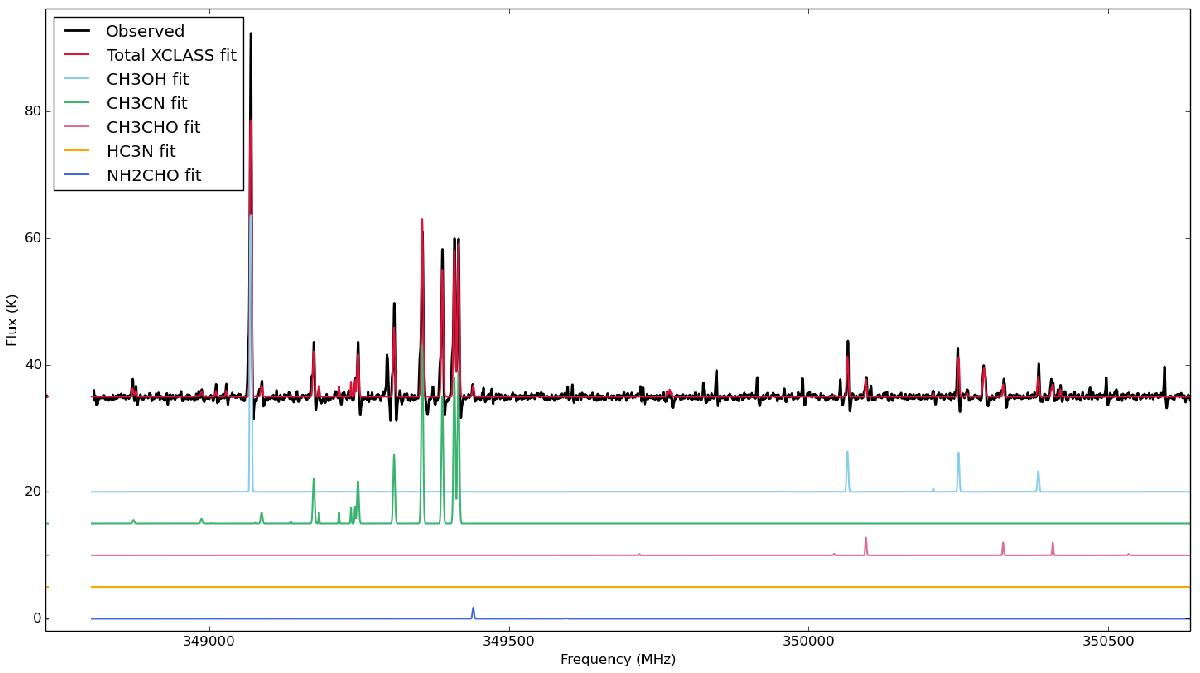
Task: Click the "NH2CHO fit" legend text
Action: click(153, 175)
